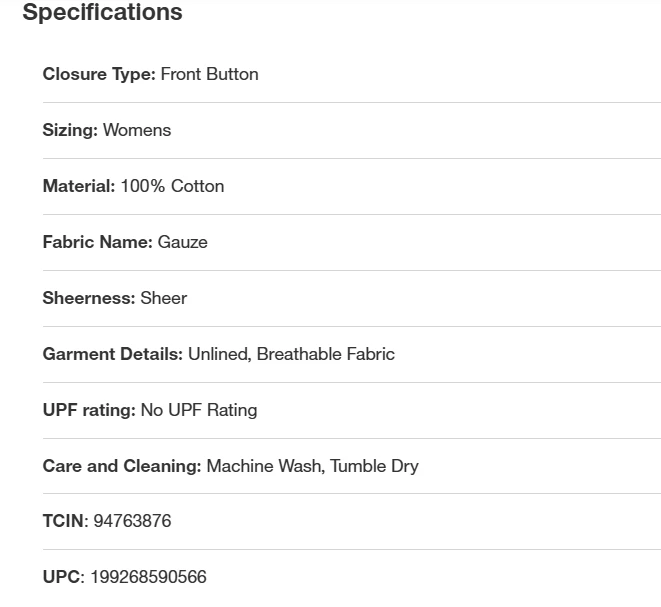Select the Womens sizing value
Viewport: 661px width, 607px height.
137,130
